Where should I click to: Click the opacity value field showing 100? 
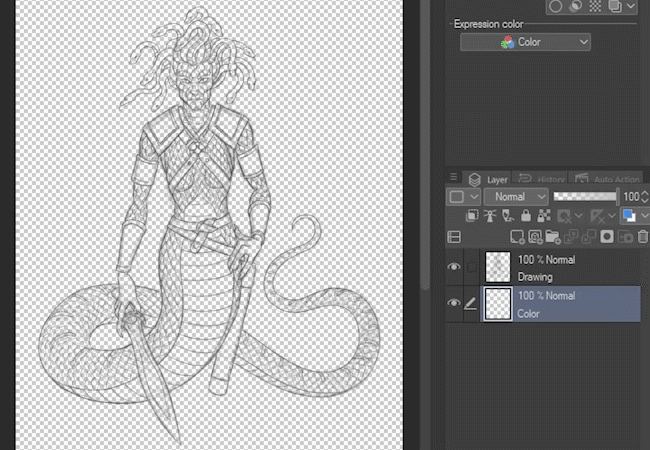631,196
